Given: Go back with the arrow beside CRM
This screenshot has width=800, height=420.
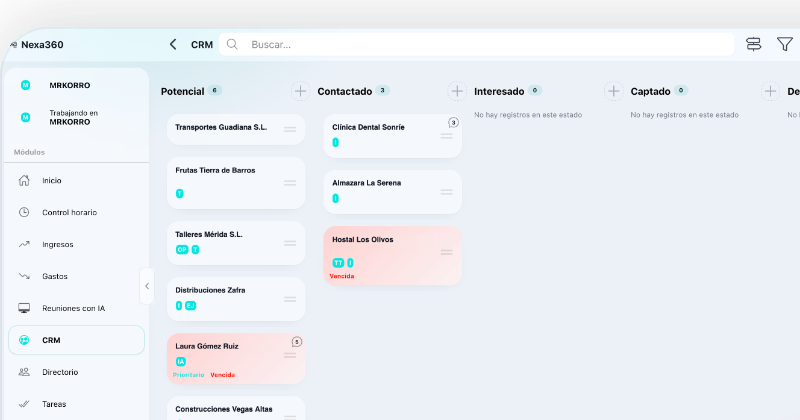Looking at the screenshot, I should point(173,44).
